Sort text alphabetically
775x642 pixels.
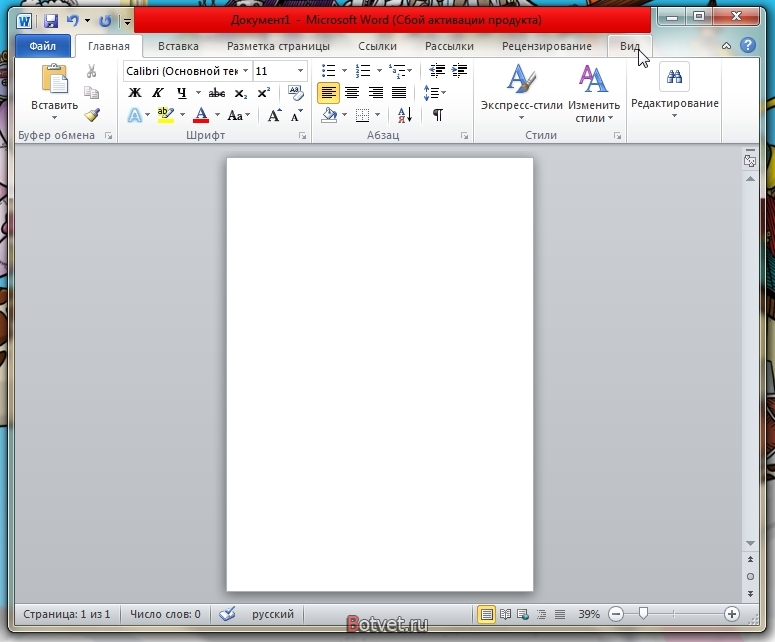(404, 115)
